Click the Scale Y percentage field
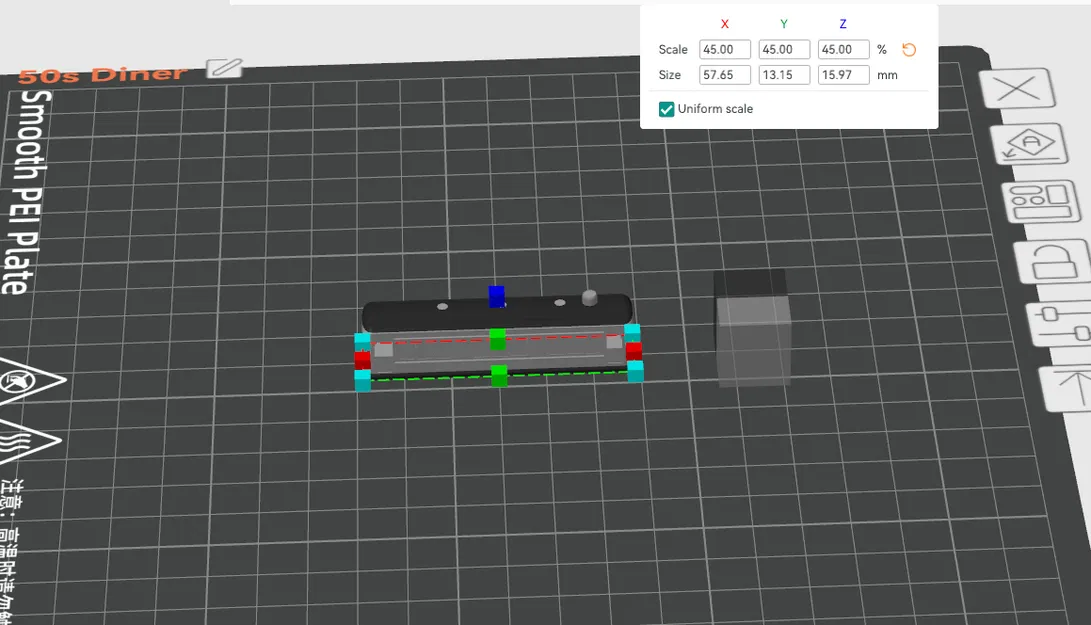The height and width of the screenshot is (625, 1091). pos(784,49)
